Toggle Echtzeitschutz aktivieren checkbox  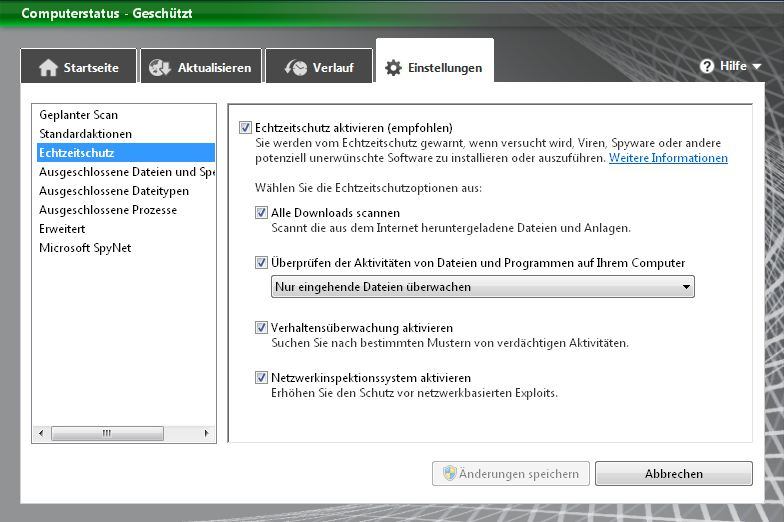click(x=245, y=128)
